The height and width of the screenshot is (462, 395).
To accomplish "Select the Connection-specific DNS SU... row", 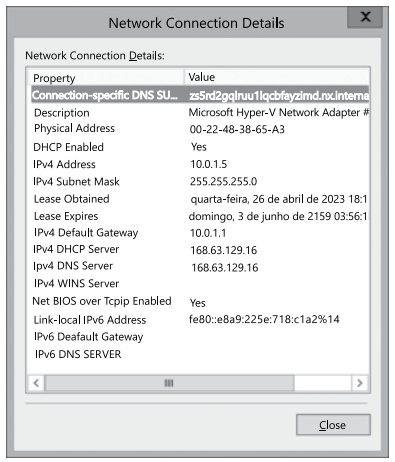I will point(200,95).
